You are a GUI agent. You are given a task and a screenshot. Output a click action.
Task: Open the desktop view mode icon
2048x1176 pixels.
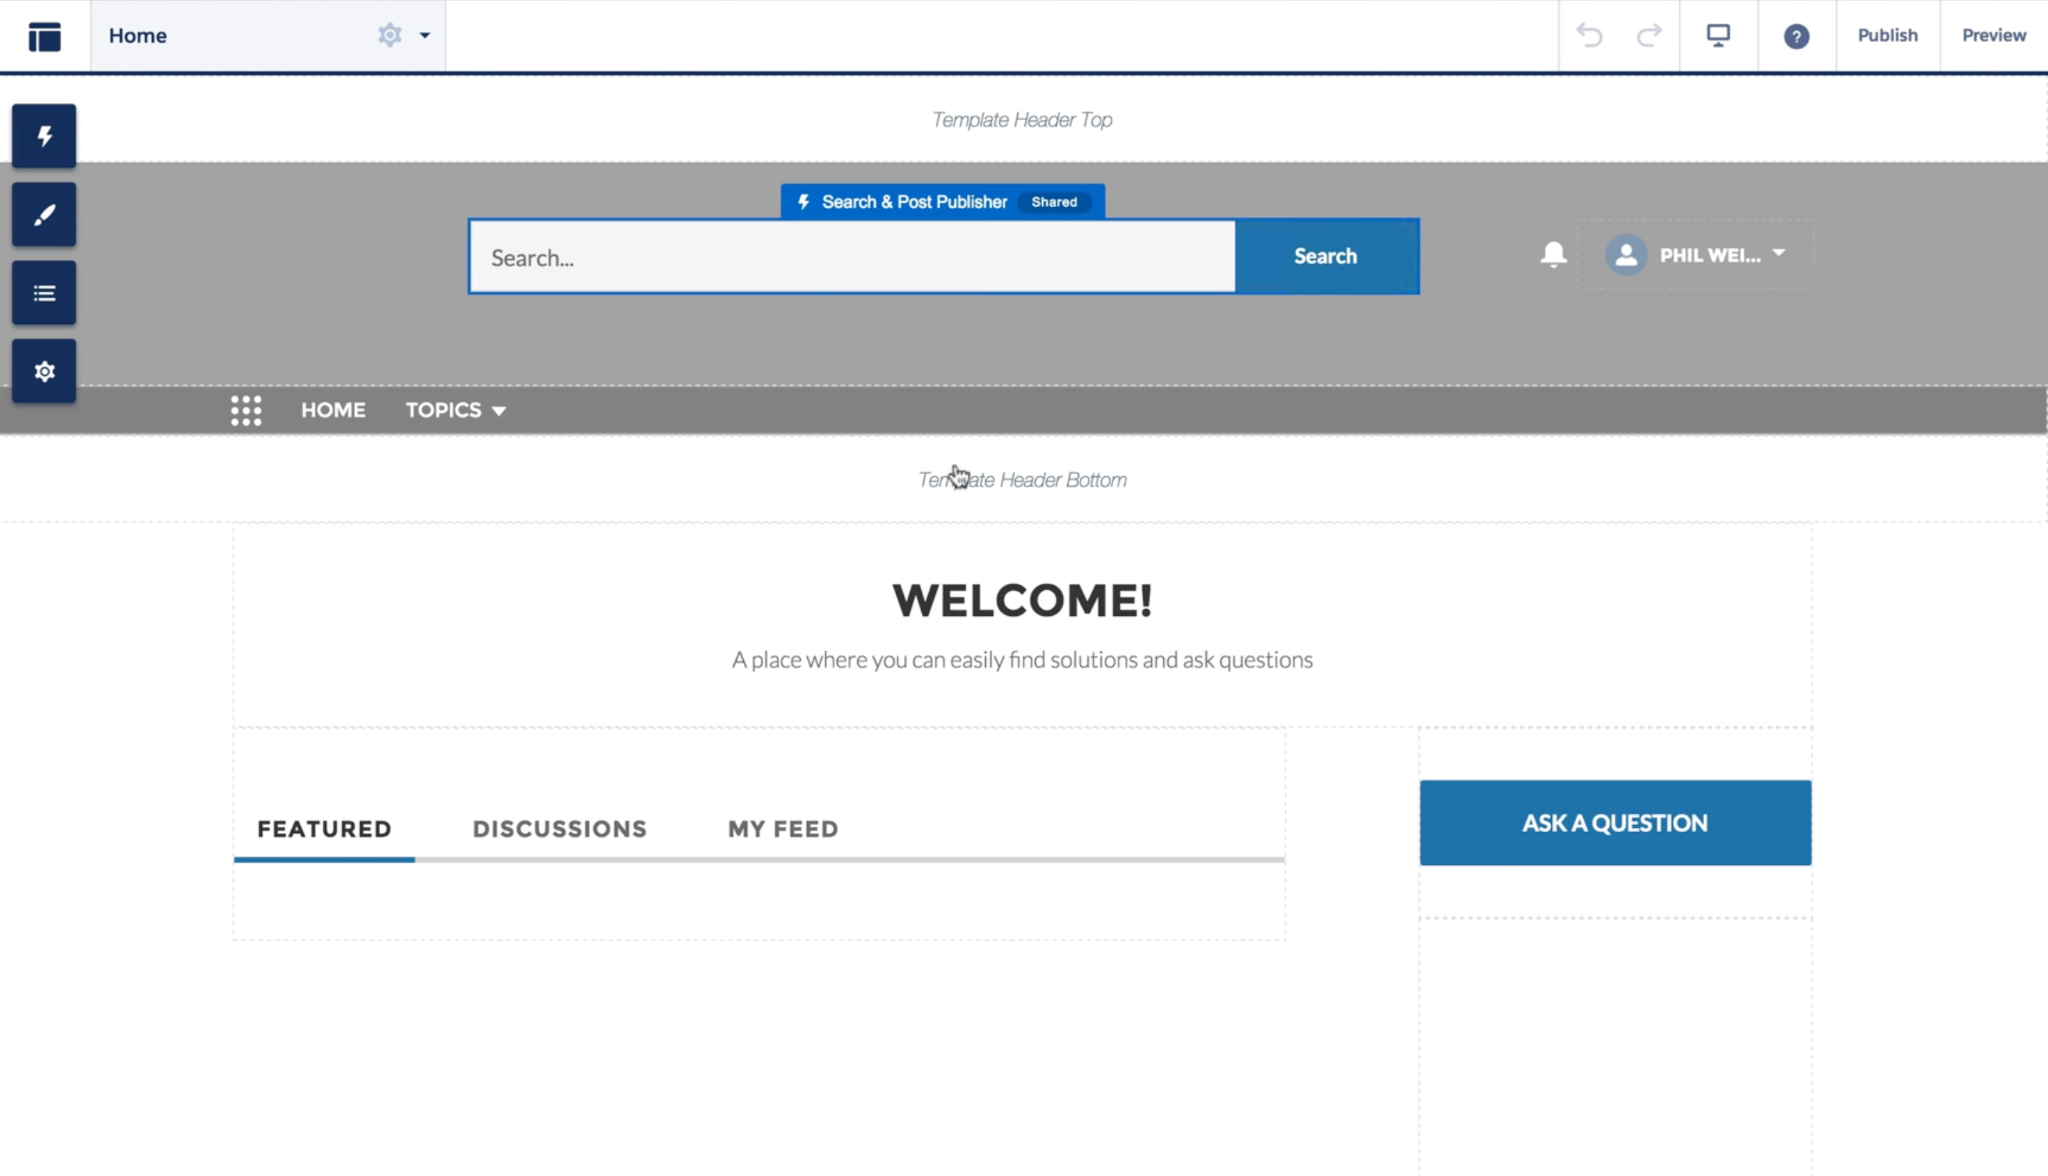click(1718, 36)
